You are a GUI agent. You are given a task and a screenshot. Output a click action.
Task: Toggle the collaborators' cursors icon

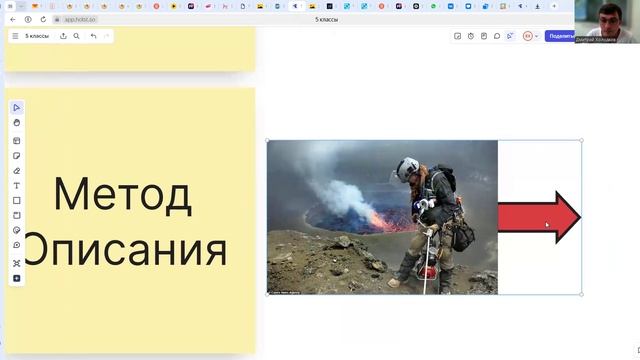[x=510, y=36]
